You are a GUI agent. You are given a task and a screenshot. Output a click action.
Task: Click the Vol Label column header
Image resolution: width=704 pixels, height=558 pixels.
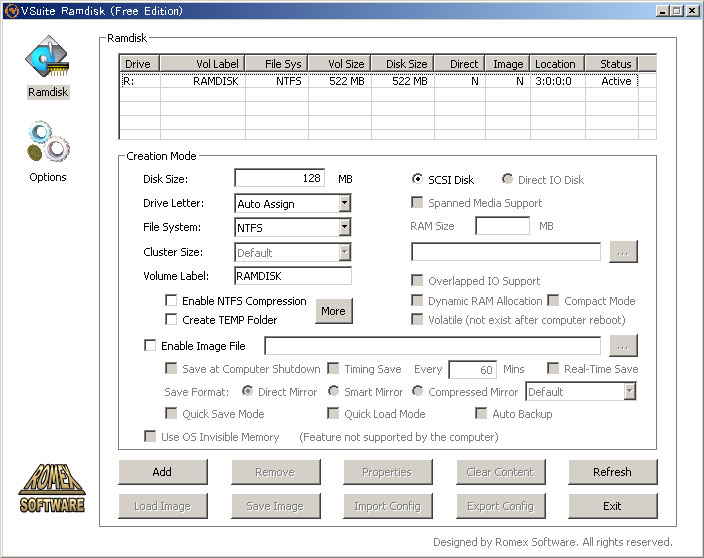pyautogui.click(x=202, y=63)
